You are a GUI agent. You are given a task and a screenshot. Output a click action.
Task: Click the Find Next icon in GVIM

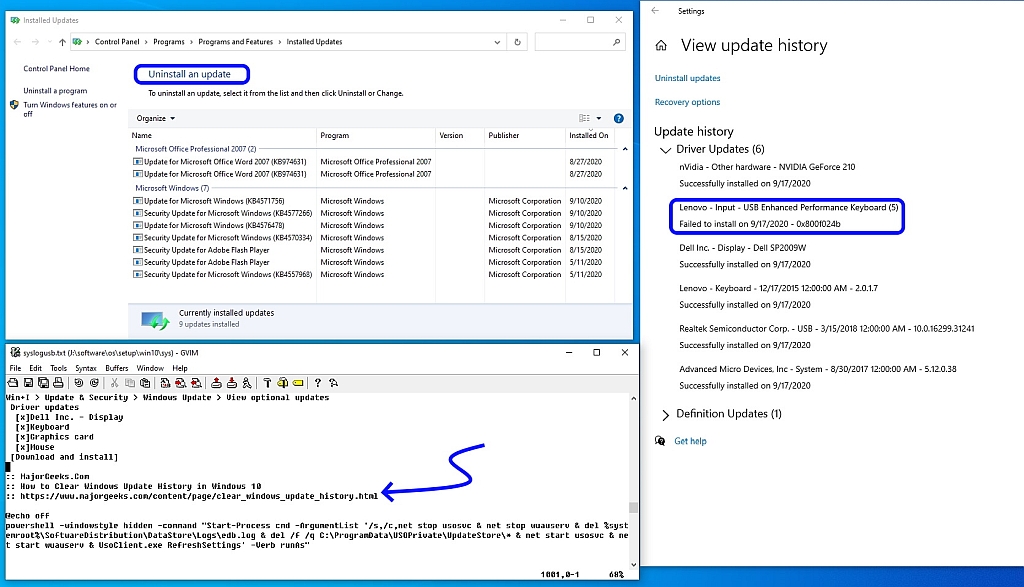(x=180, y=383)
